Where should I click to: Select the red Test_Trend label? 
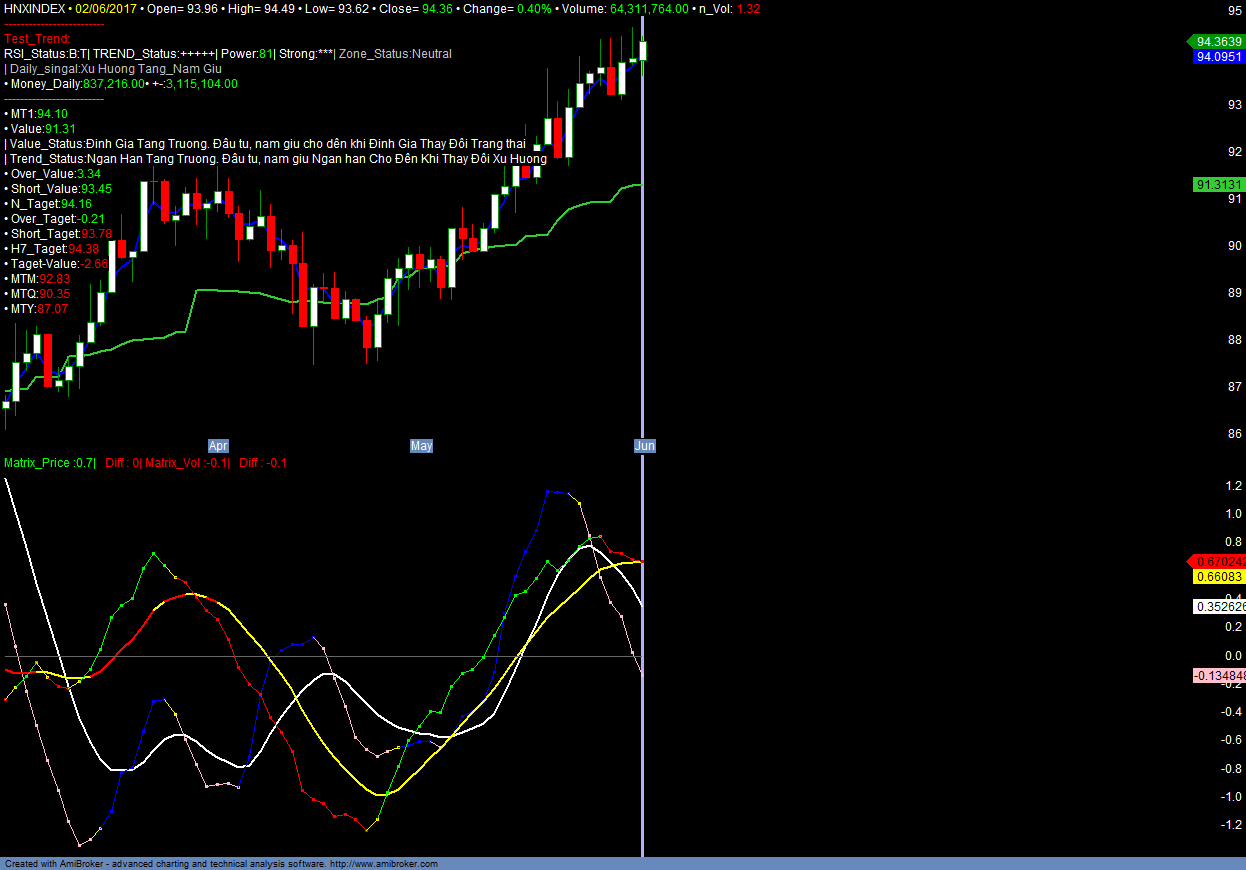[x=37, y=38]
